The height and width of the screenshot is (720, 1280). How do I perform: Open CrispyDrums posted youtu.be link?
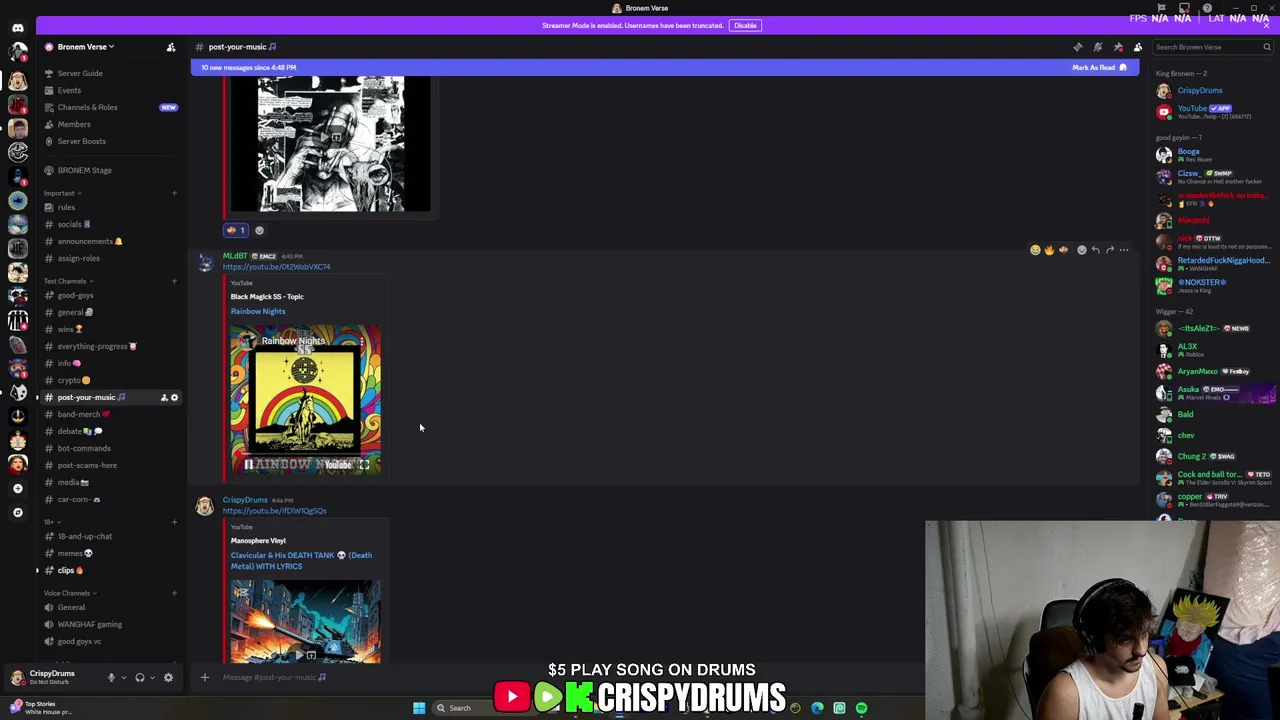pyautogui.click(x=274, y=511)
